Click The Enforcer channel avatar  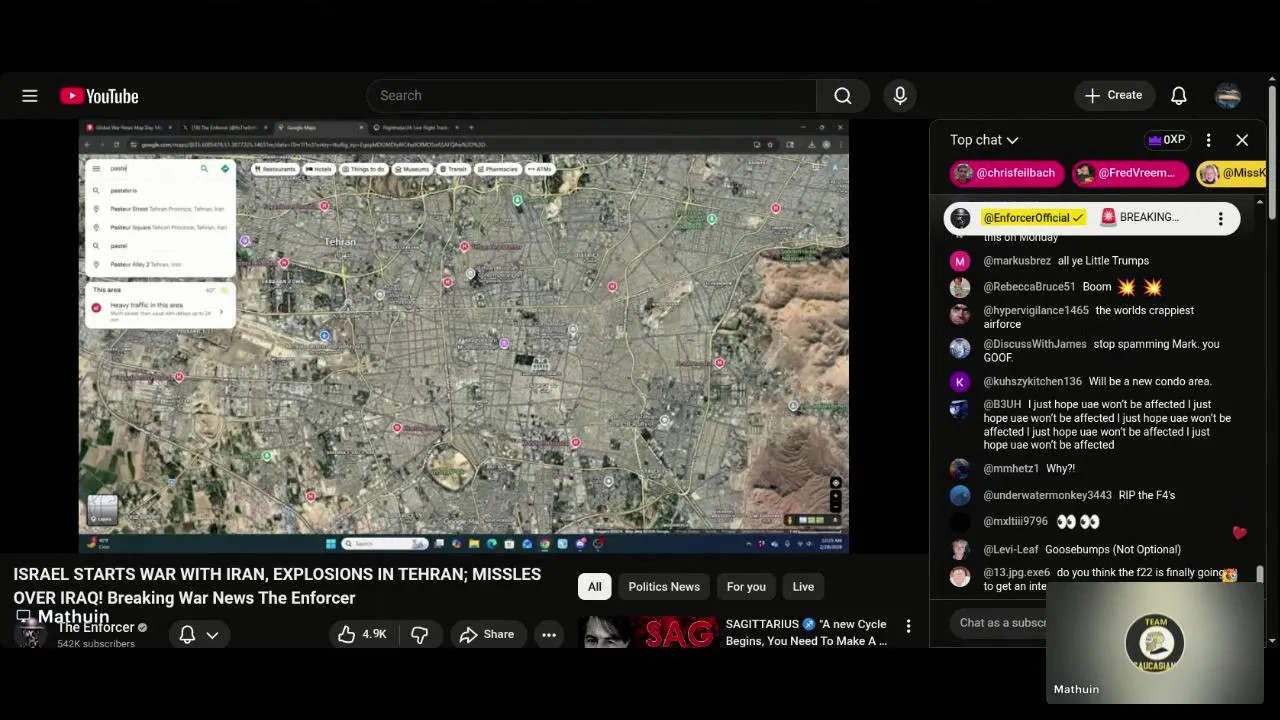[x=30, y=634]
